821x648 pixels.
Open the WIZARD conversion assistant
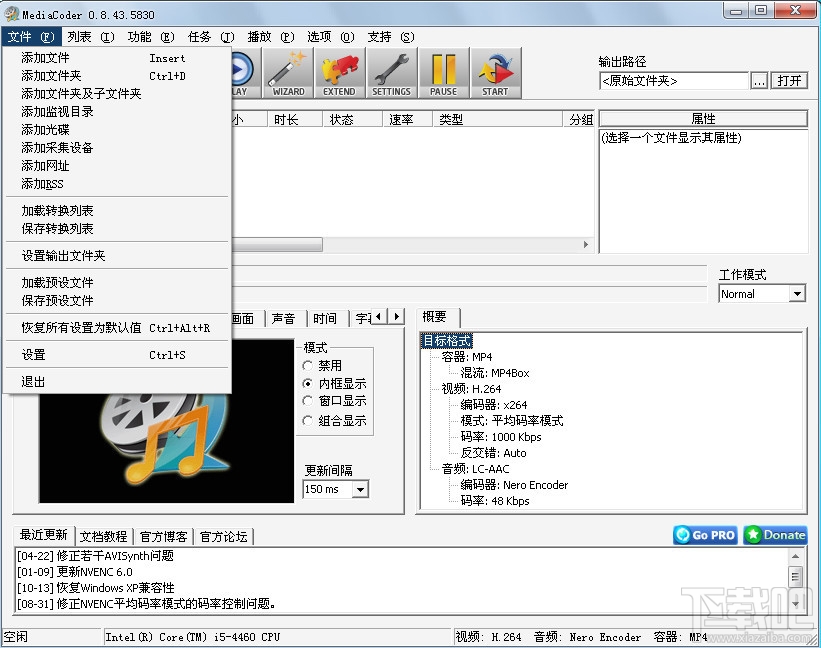pyautogui.click(x=287, y=72)
